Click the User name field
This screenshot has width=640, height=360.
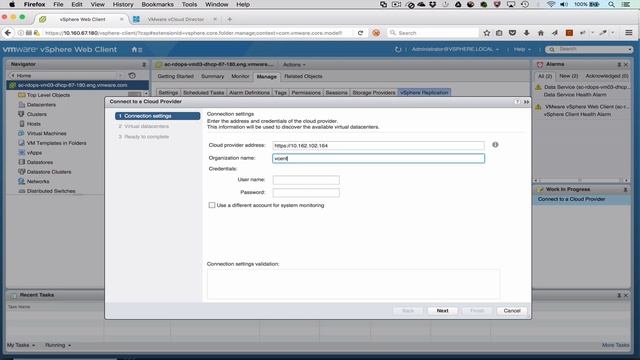point(306,180)
